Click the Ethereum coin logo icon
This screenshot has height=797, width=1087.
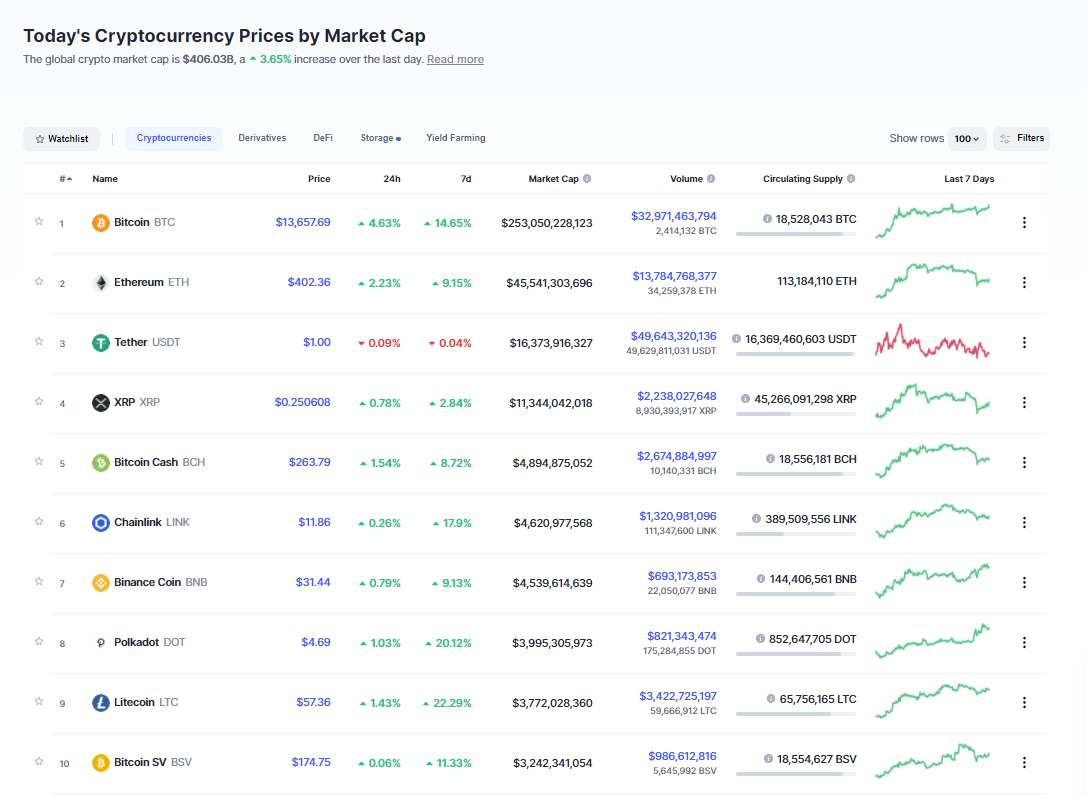(x=101, y=283)
